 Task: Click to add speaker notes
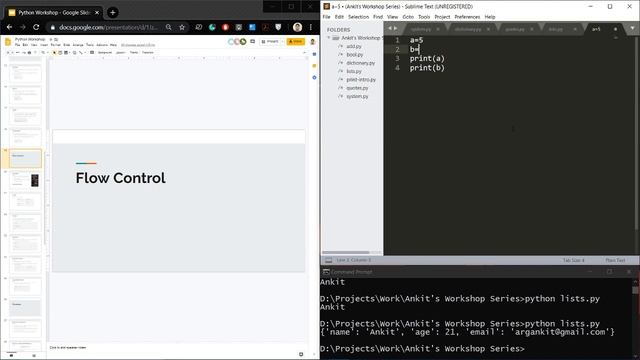pyautogui.click(x=68, y=348)
